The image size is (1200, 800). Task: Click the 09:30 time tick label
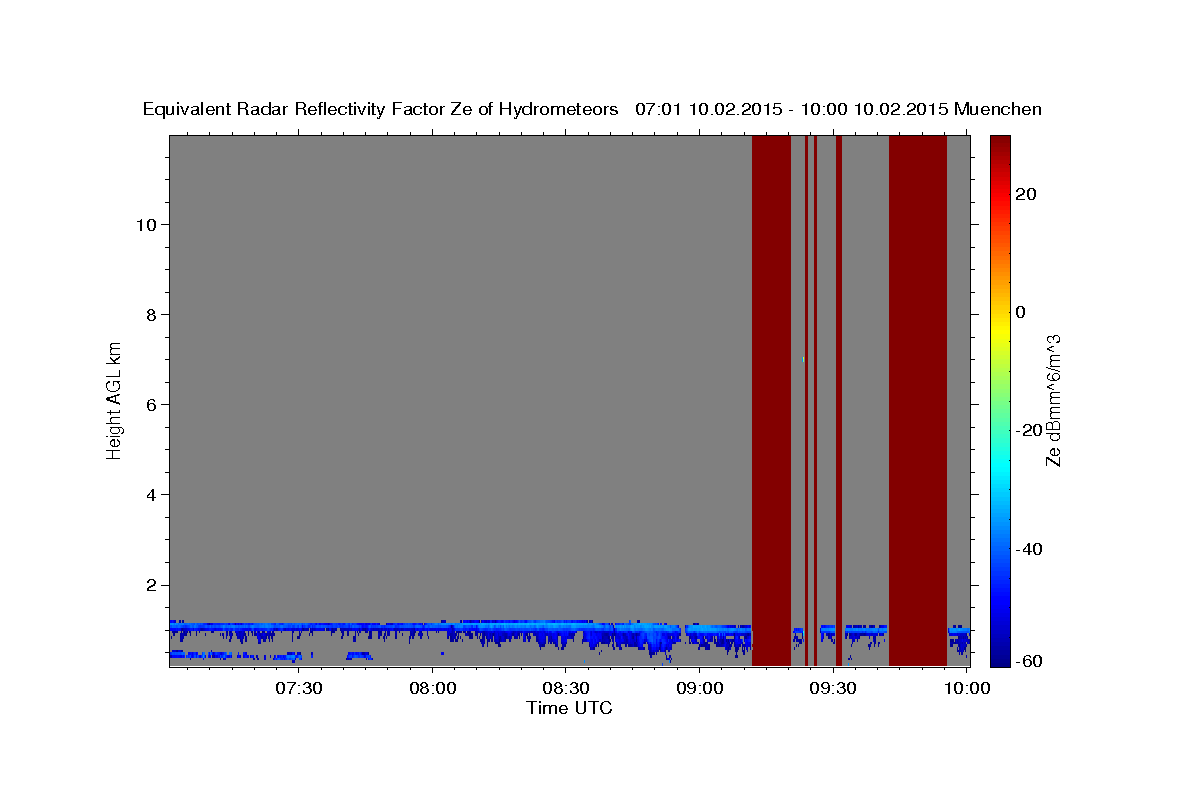[x=833, y=688]
